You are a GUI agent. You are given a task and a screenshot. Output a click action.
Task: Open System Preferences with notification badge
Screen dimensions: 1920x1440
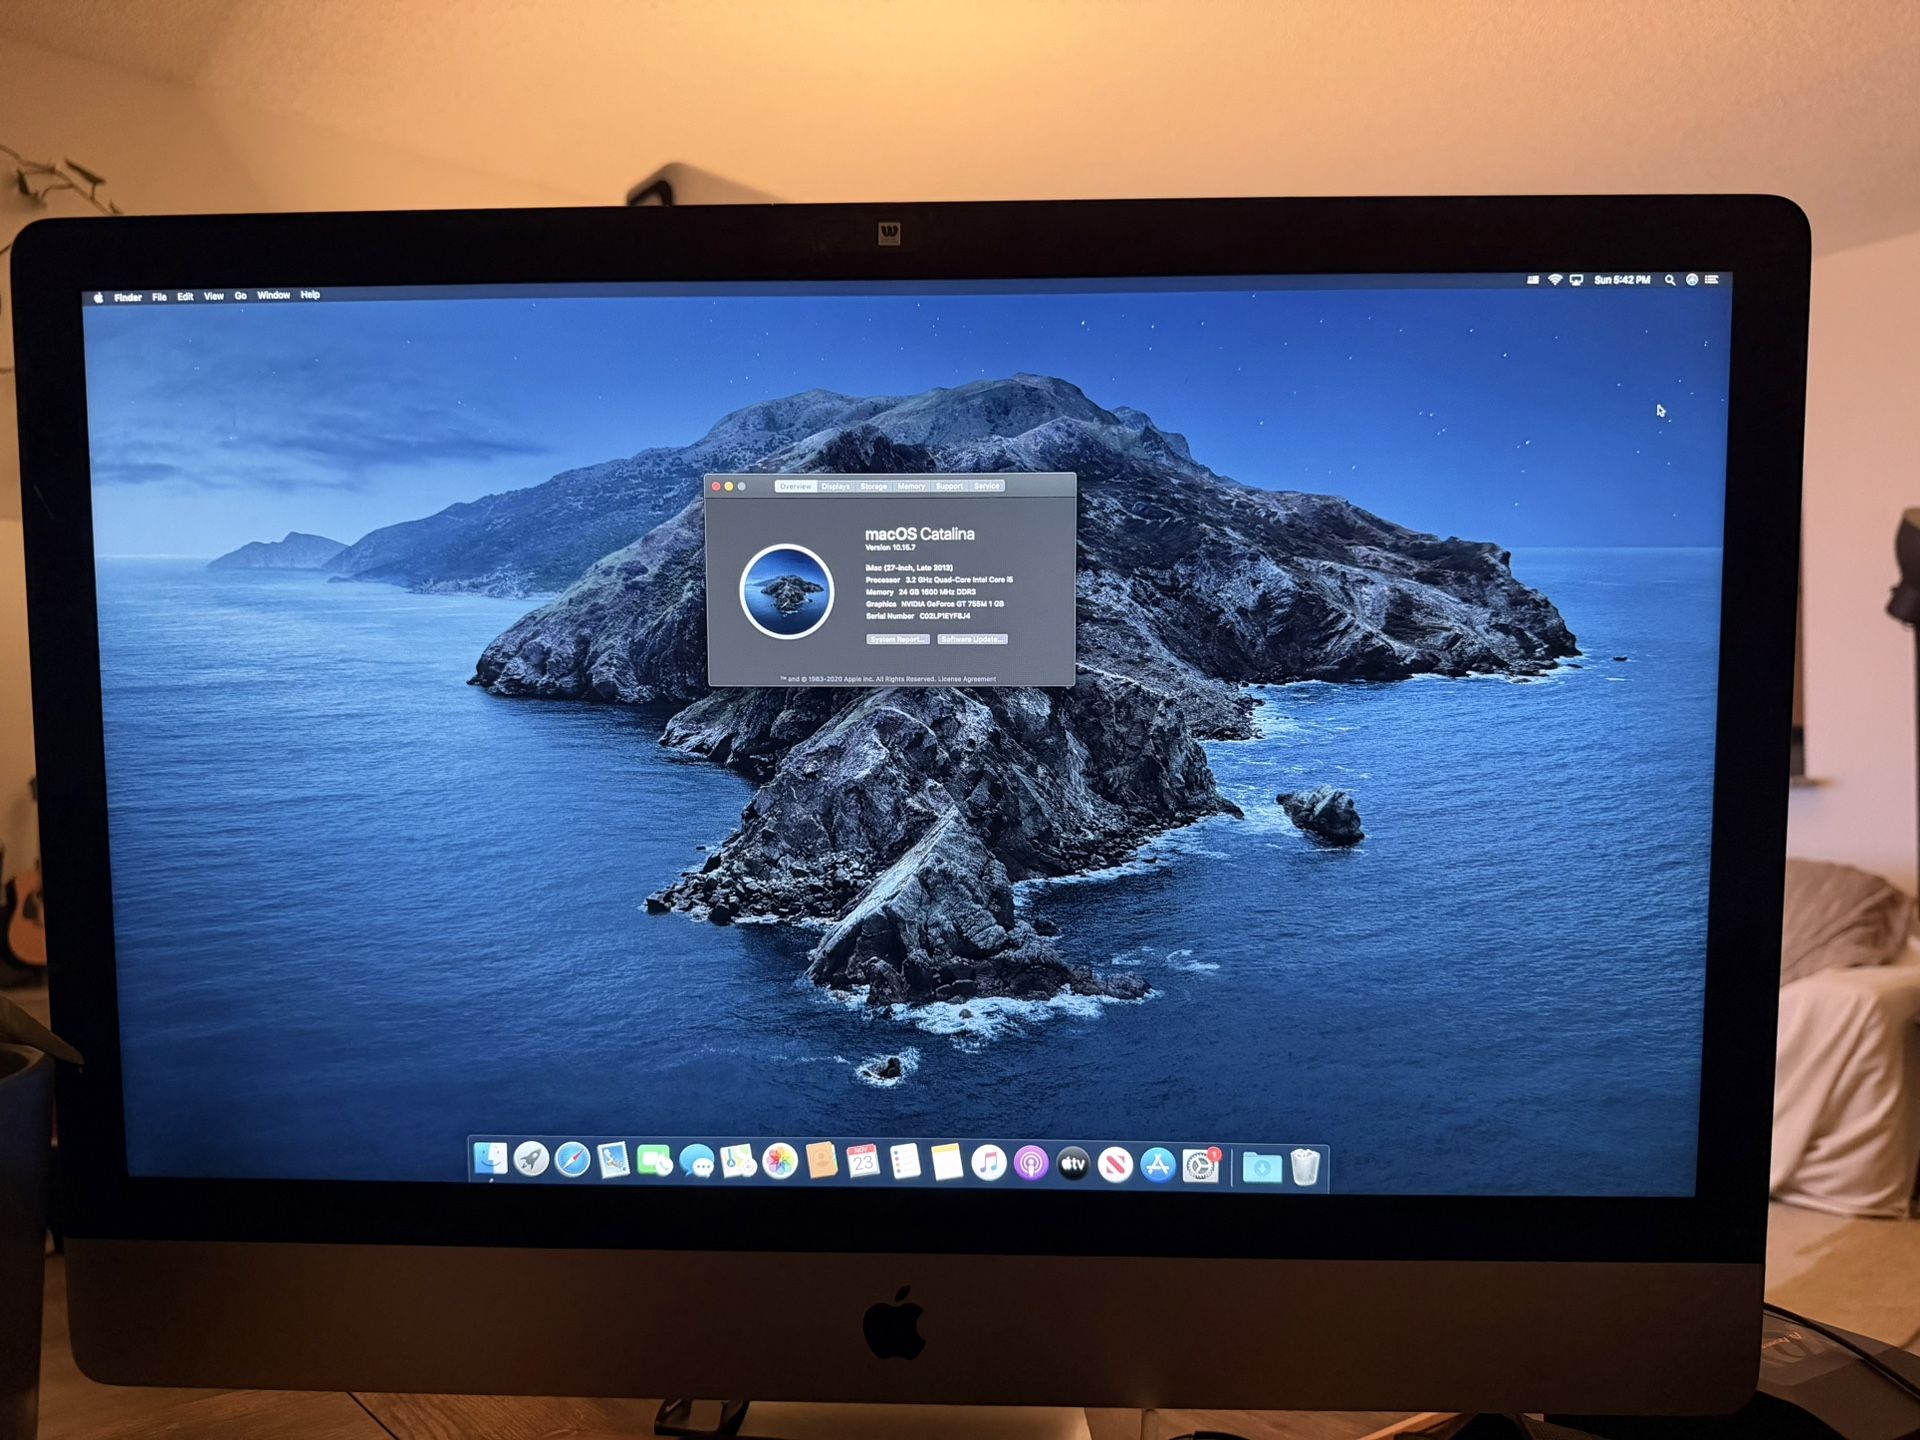[x=1199, y=1165]
